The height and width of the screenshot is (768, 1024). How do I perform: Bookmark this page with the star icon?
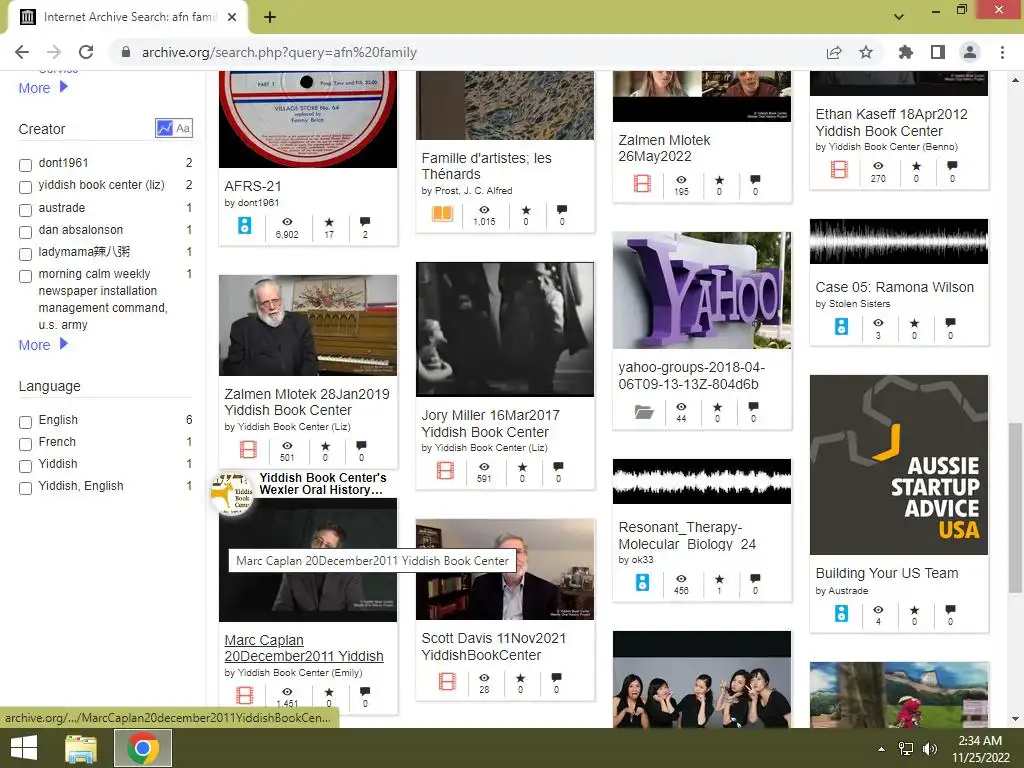[x=866, y=52]
